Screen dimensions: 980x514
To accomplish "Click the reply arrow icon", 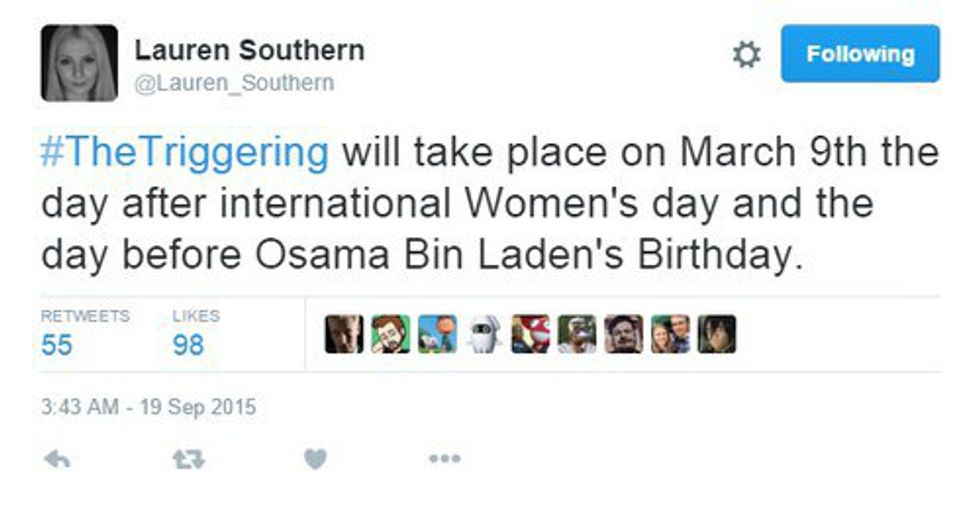I will point(58,459).
